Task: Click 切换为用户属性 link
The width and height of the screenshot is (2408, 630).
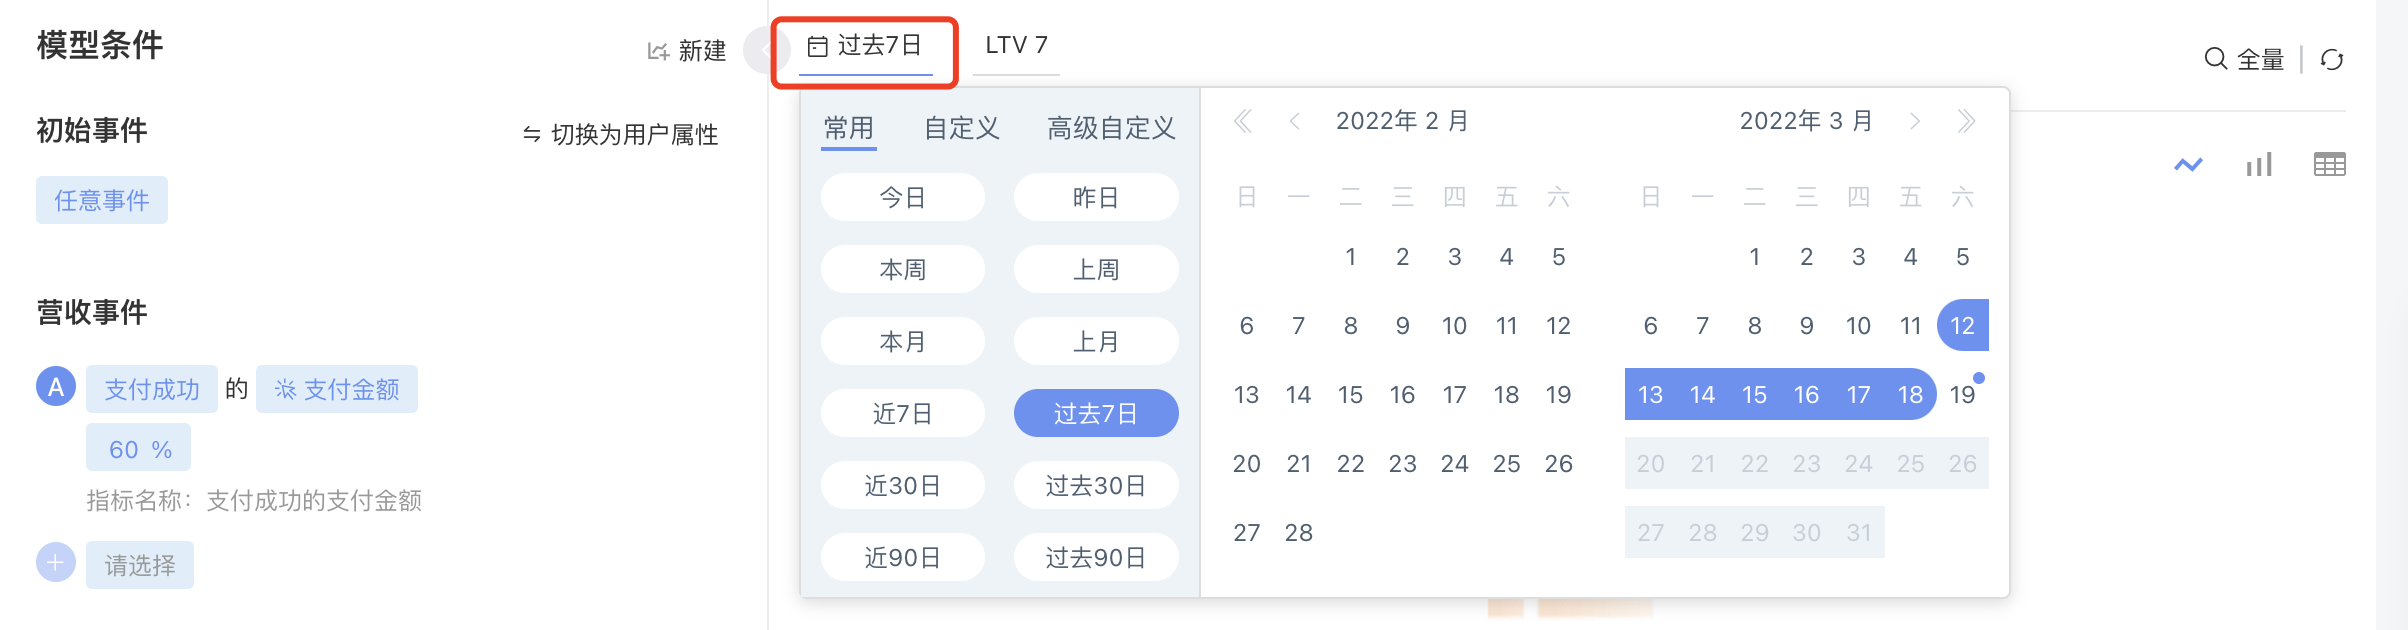Action: (x=620, y=134)
